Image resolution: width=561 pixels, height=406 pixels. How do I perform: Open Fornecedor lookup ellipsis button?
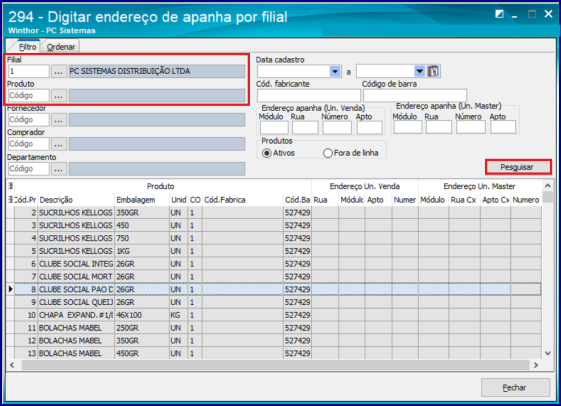[x=59, y=120]
